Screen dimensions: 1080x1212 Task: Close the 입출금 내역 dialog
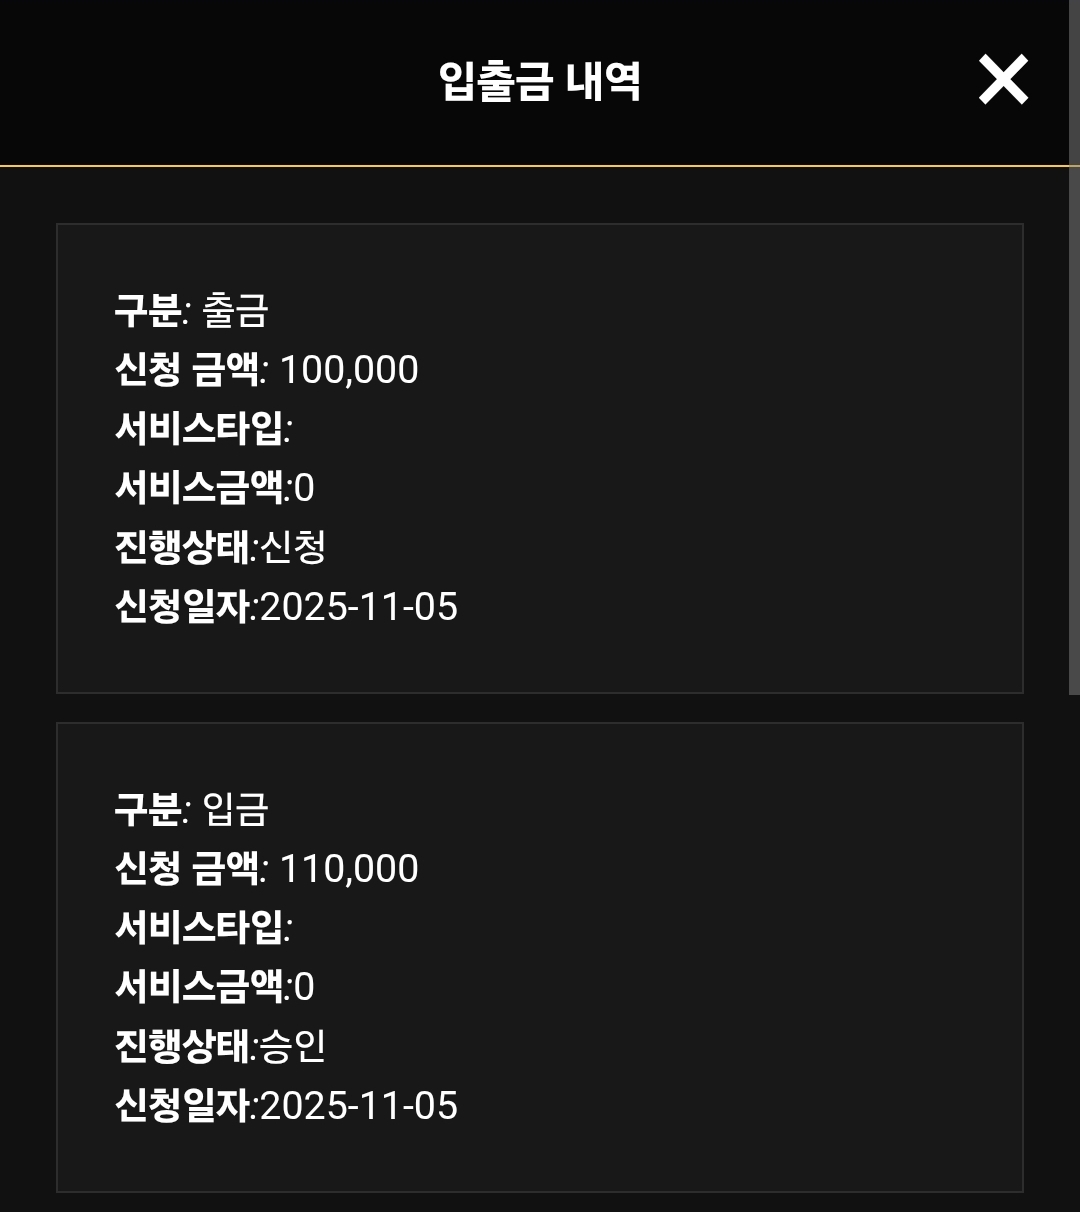1003,80
